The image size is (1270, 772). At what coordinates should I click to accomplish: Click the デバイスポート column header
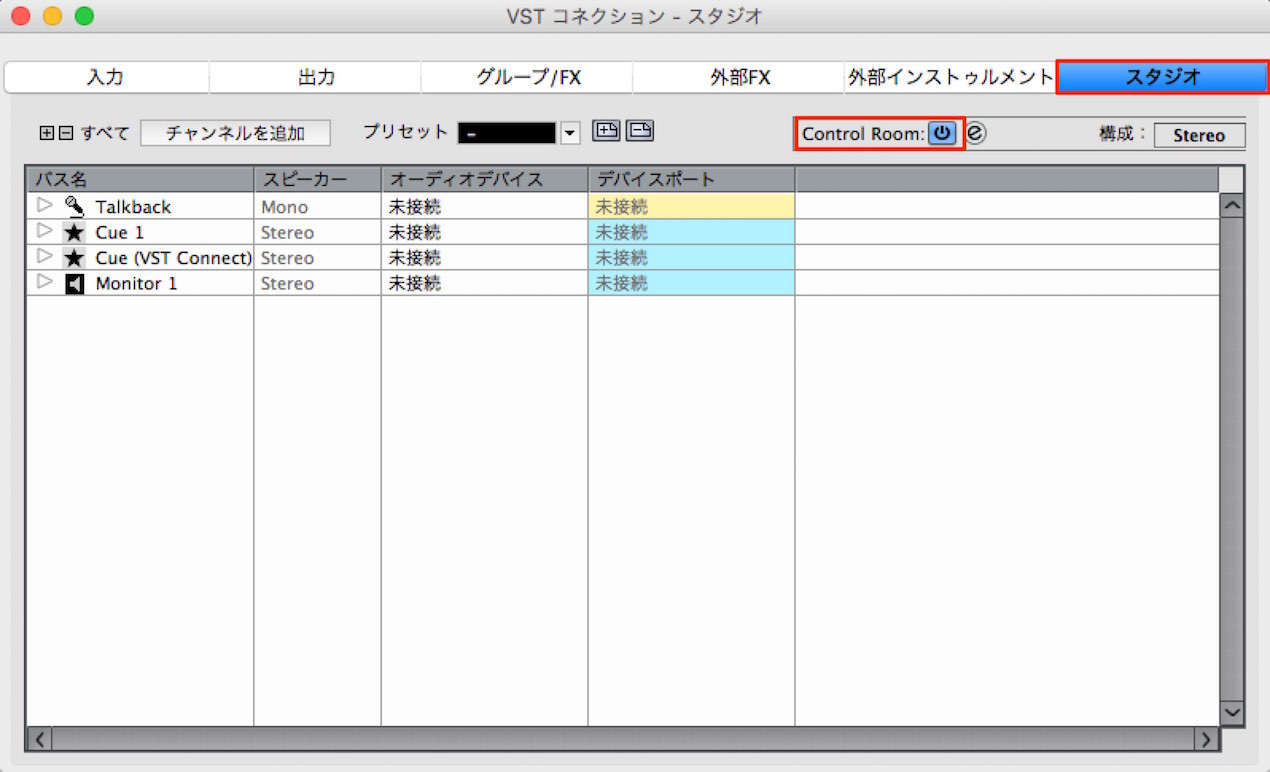pos(691,180)
